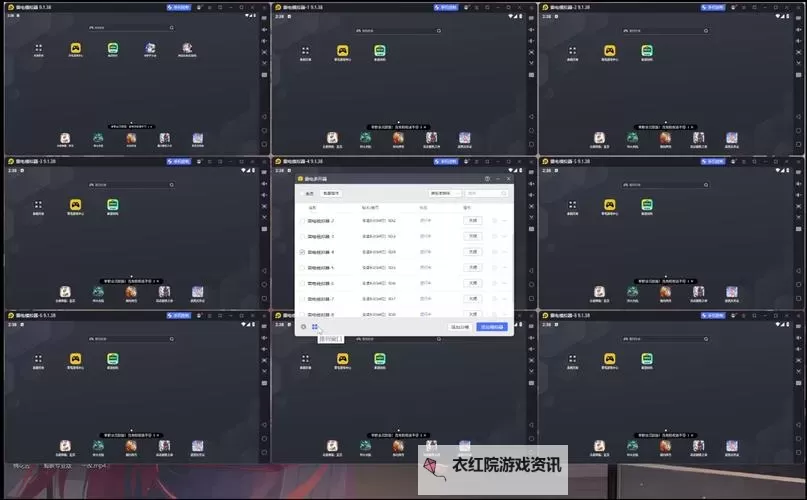Click volume up sidebar icon in 雷电模拟器-1 window
Screen dimensions: 807x500
[532, 30]
